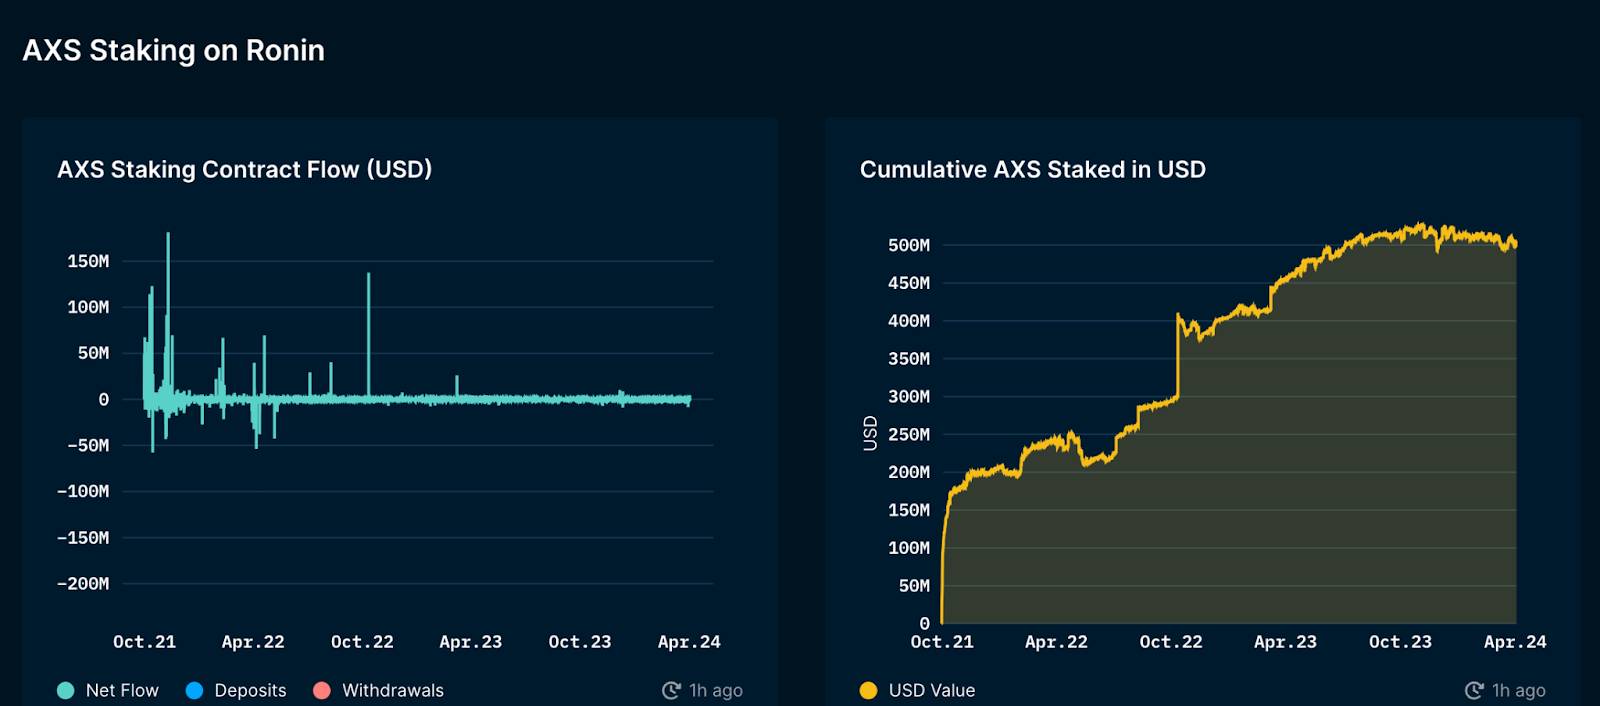Click the −150M label on the flow axis
Image resolution: width=1600 pixels, height=706 pixels.
point(83,538)
